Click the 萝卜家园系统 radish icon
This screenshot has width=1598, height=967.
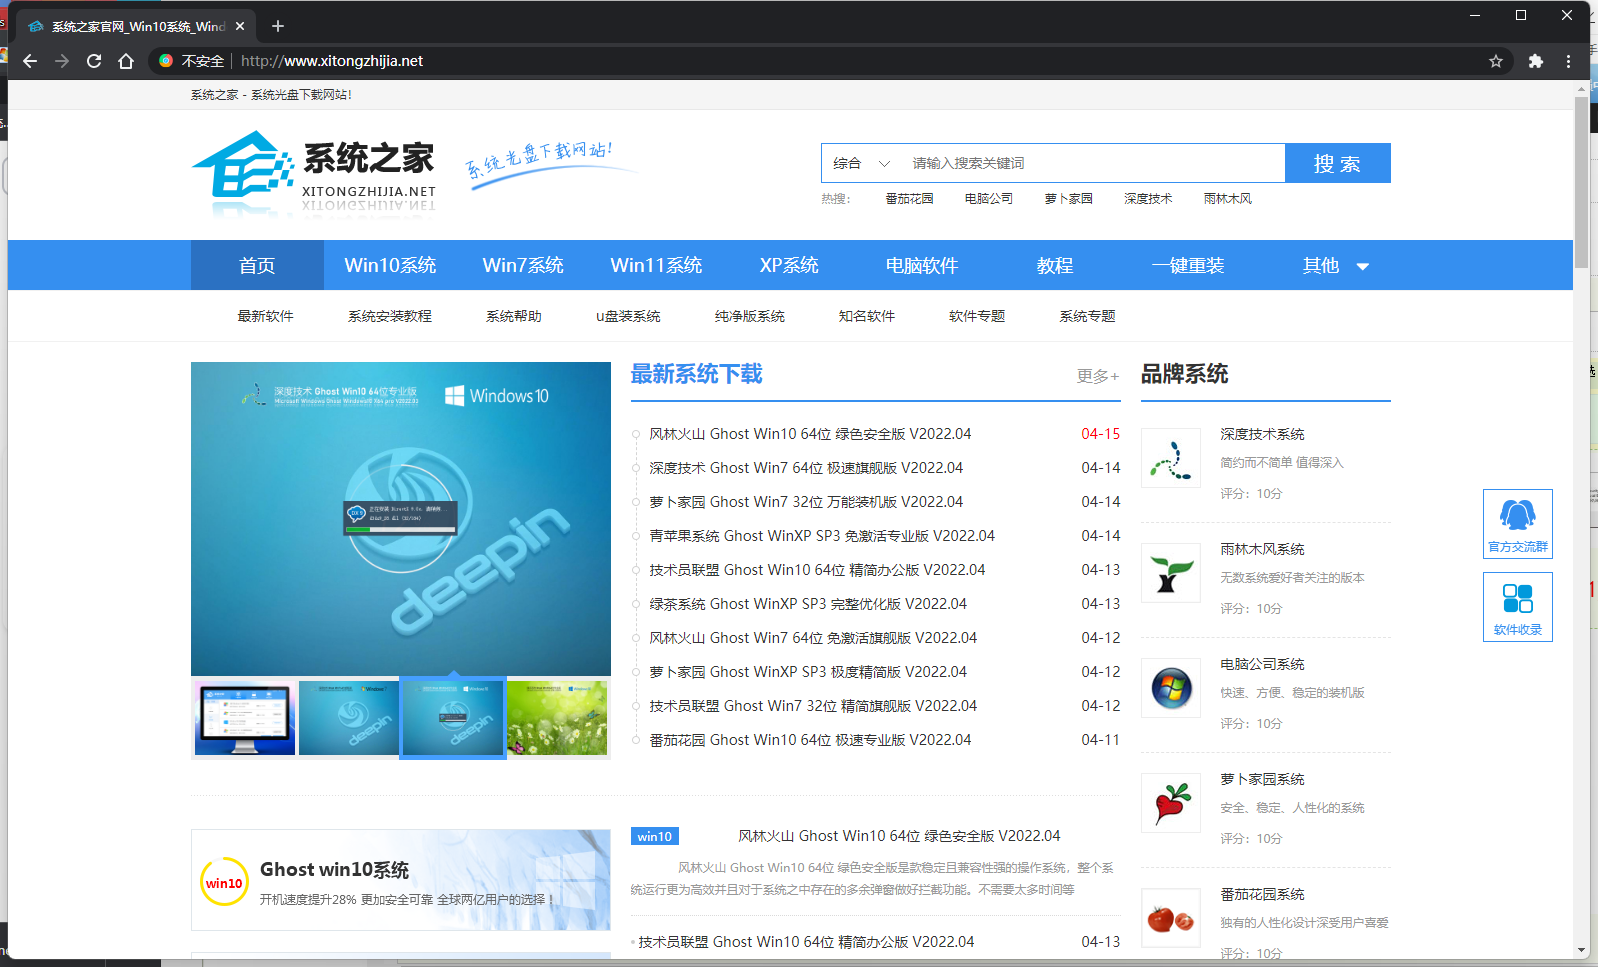[x=1171, y=803]
